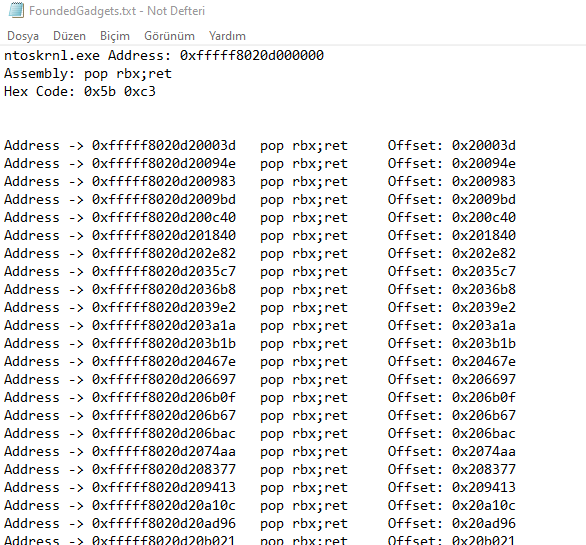Open the Biçim menu
Screen dimensions: 586x545
(x=115, y=36)
